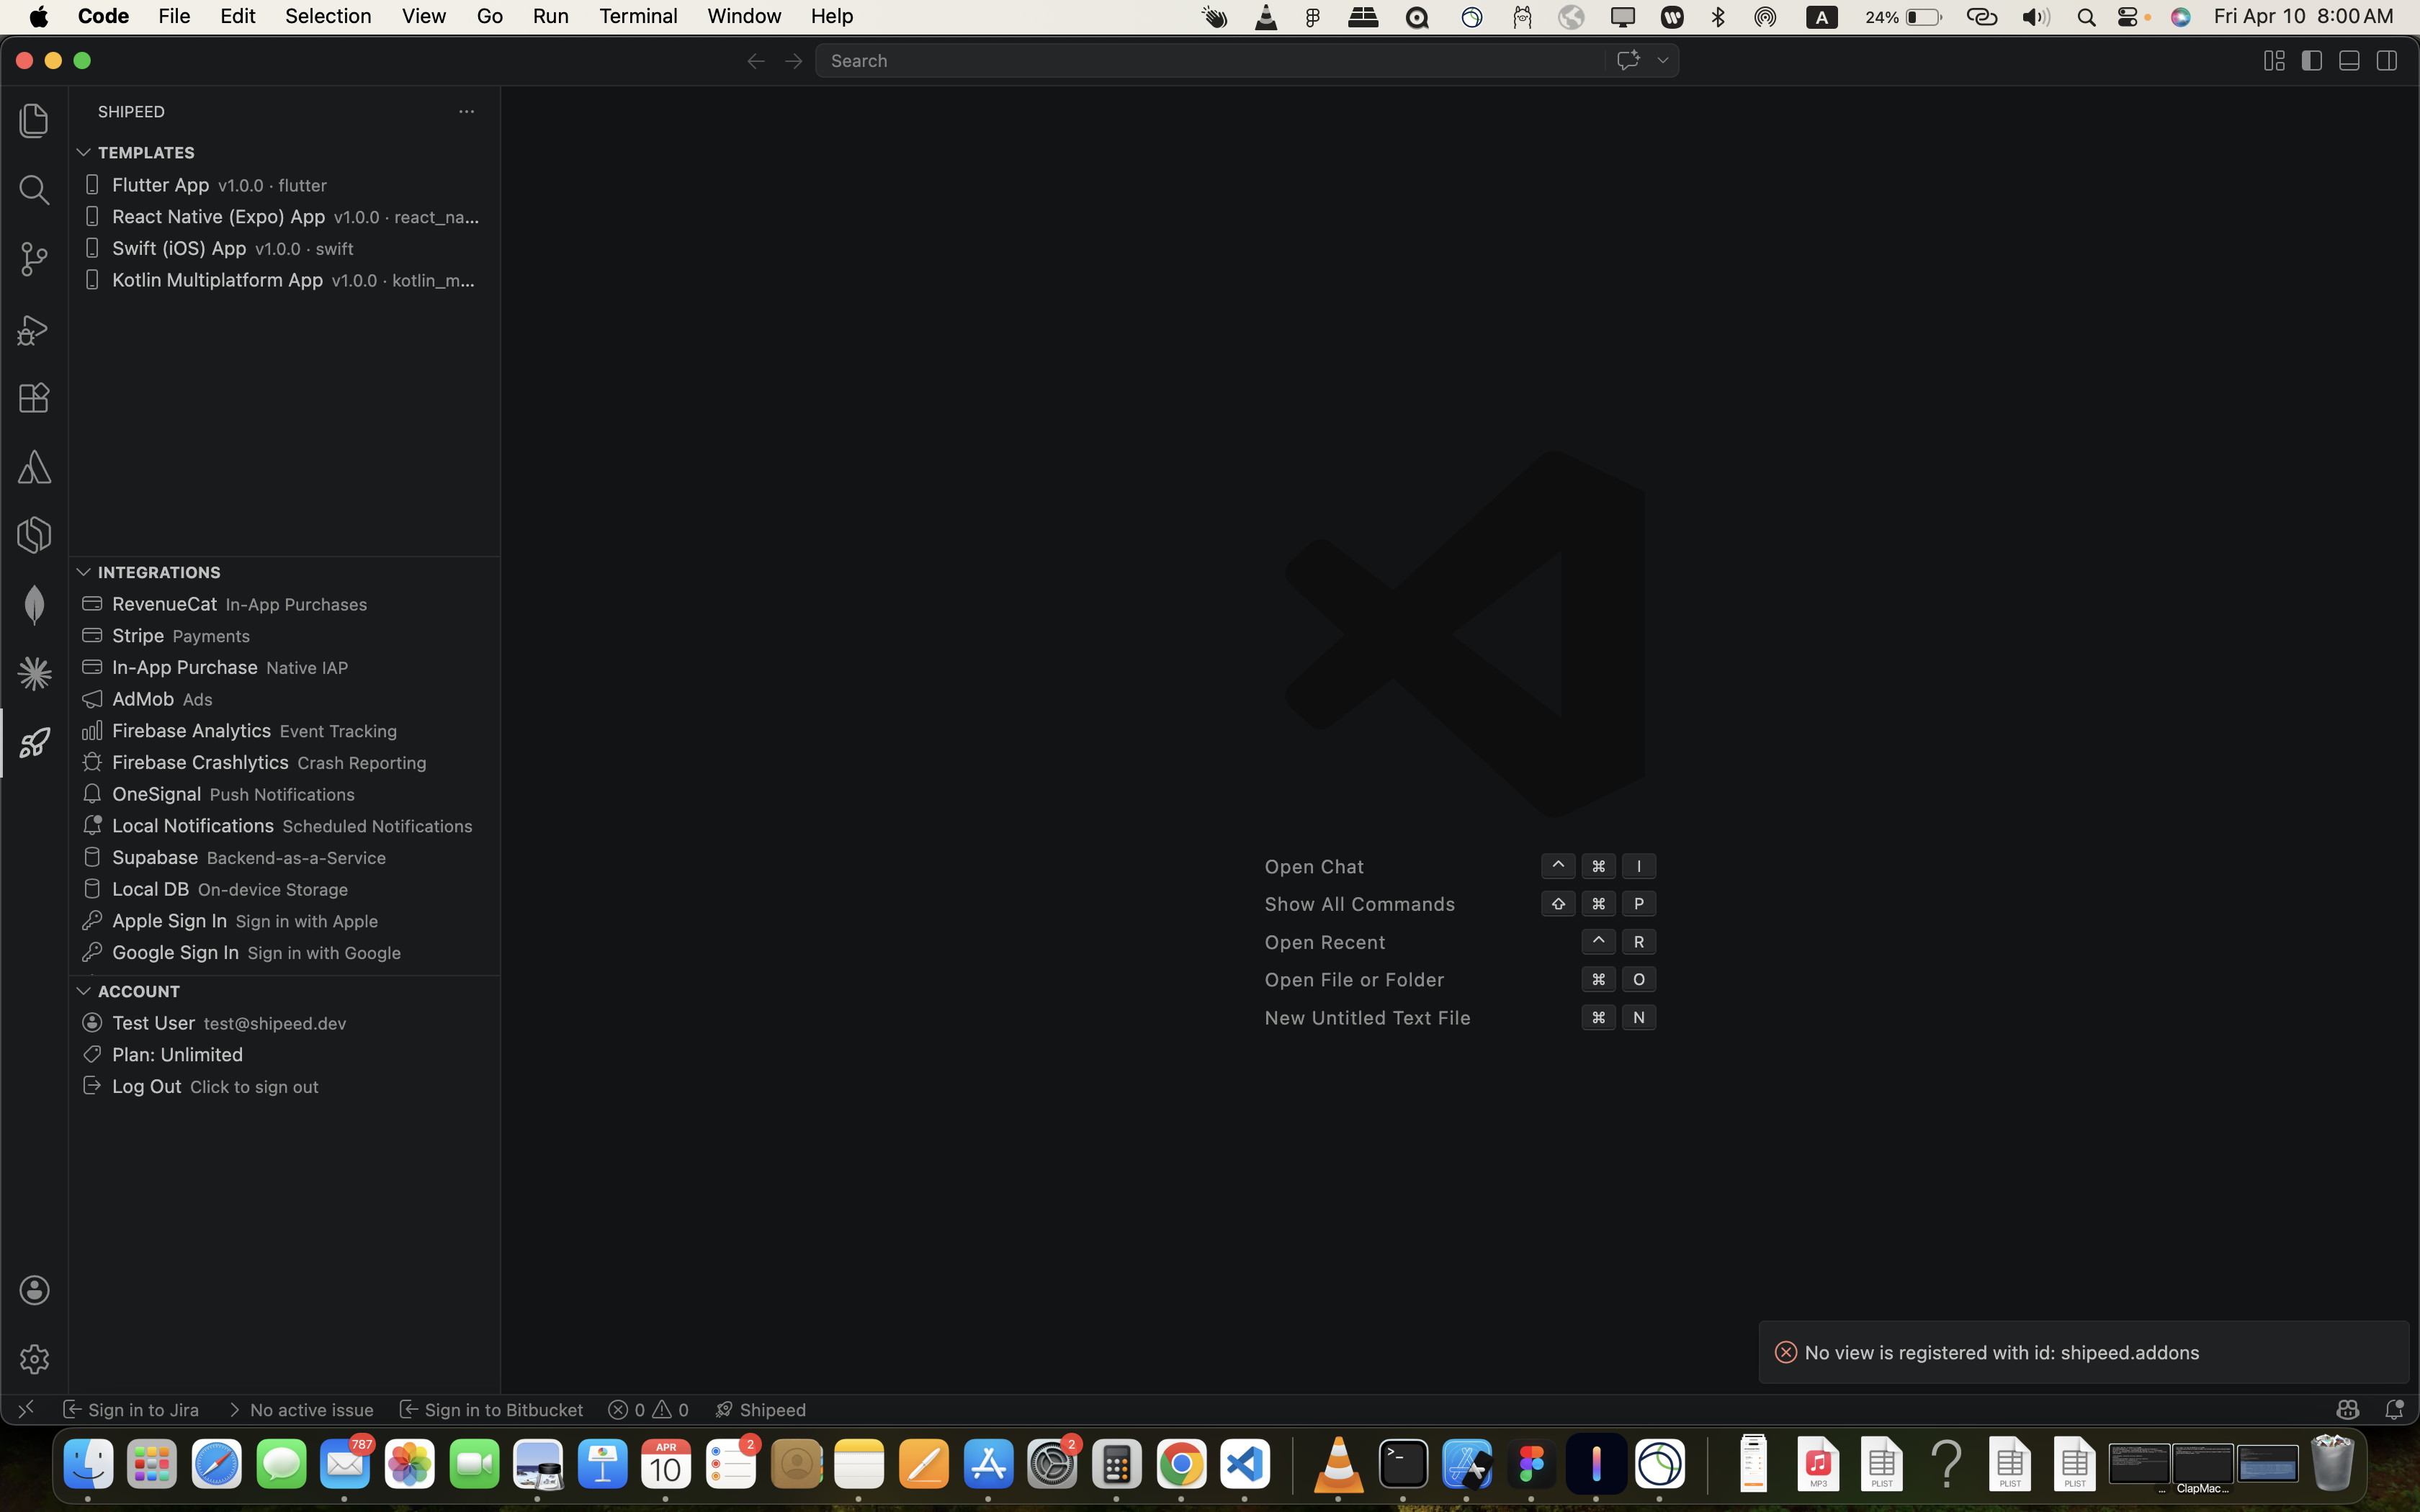Screen dimensions: 2420x1512
Task: Open the Run and Debug view
Action: click(34, 329)
